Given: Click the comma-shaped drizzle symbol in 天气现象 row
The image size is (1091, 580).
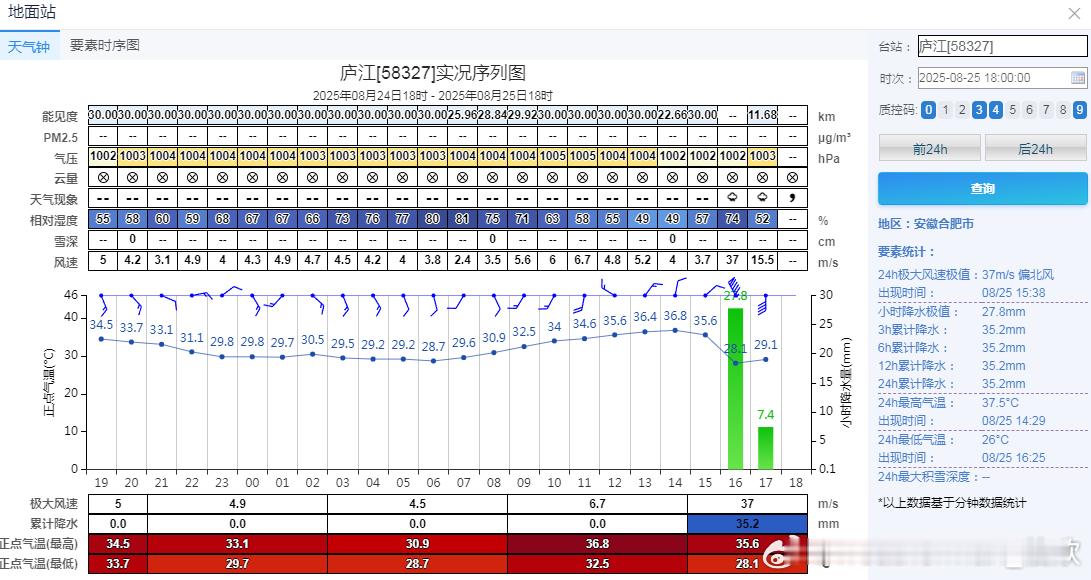Looking at the screenshot, I should 793,198.
